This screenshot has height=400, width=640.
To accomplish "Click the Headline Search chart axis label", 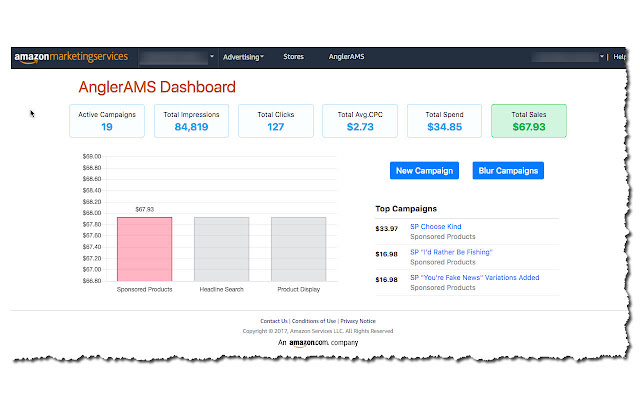I will pyautogui.click(x=222, y=289).
